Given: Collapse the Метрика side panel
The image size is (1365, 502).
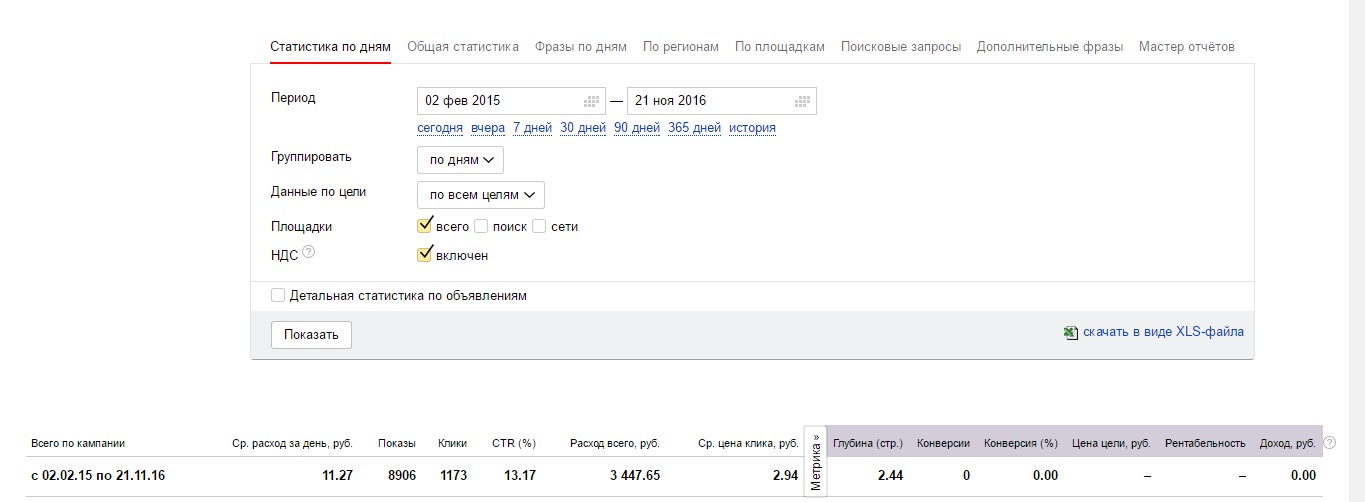Looking at the screenshot, I should (816, 462).
